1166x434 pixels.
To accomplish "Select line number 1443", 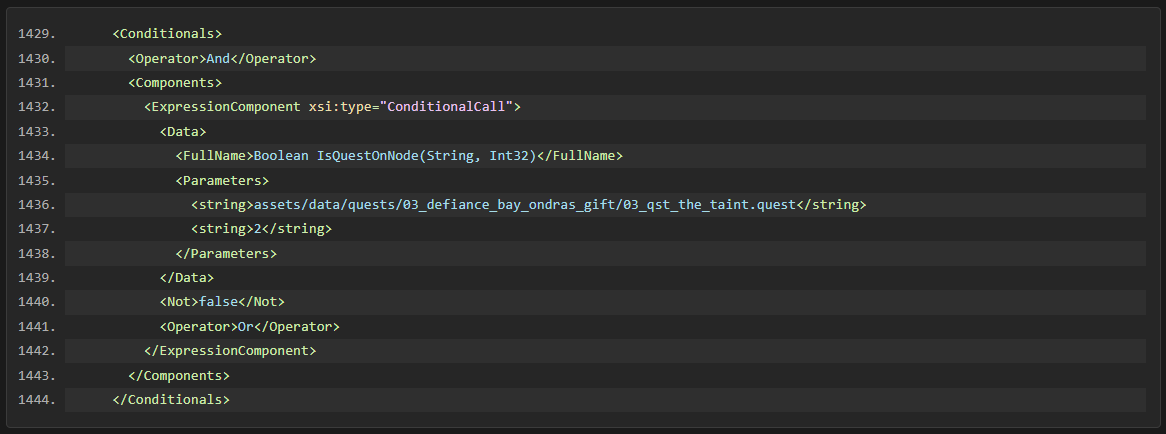I will click(36, 375).
